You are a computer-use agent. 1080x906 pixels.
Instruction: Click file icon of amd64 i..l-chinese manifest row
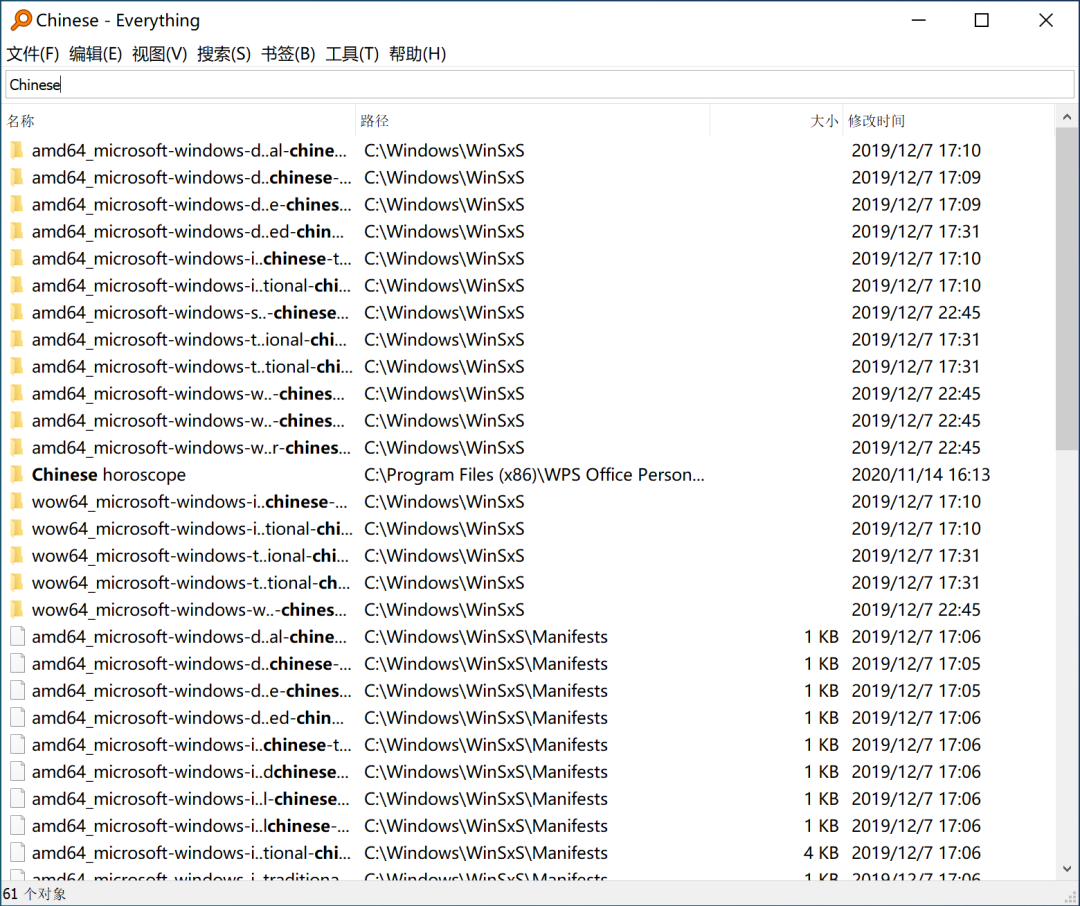coord(17,799)
